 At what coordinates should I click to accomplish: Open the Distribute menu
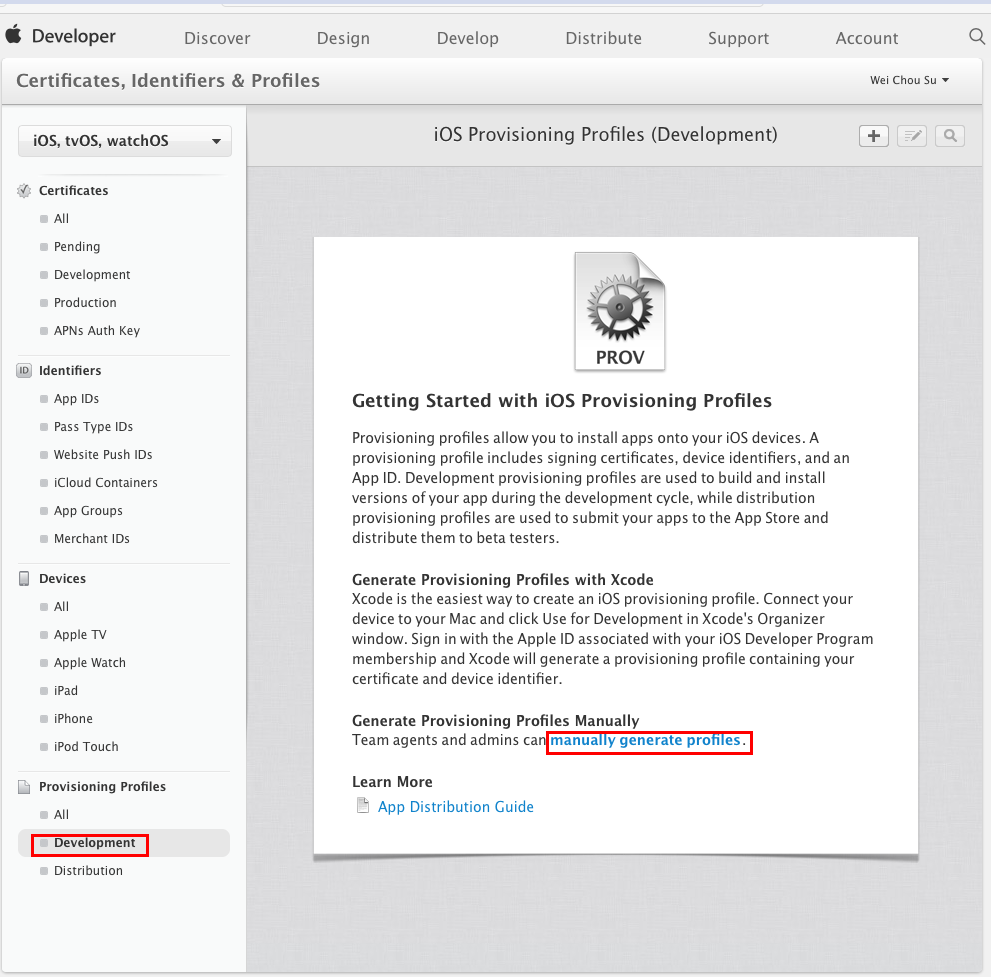pyautogui.click(x=604, y=39)
